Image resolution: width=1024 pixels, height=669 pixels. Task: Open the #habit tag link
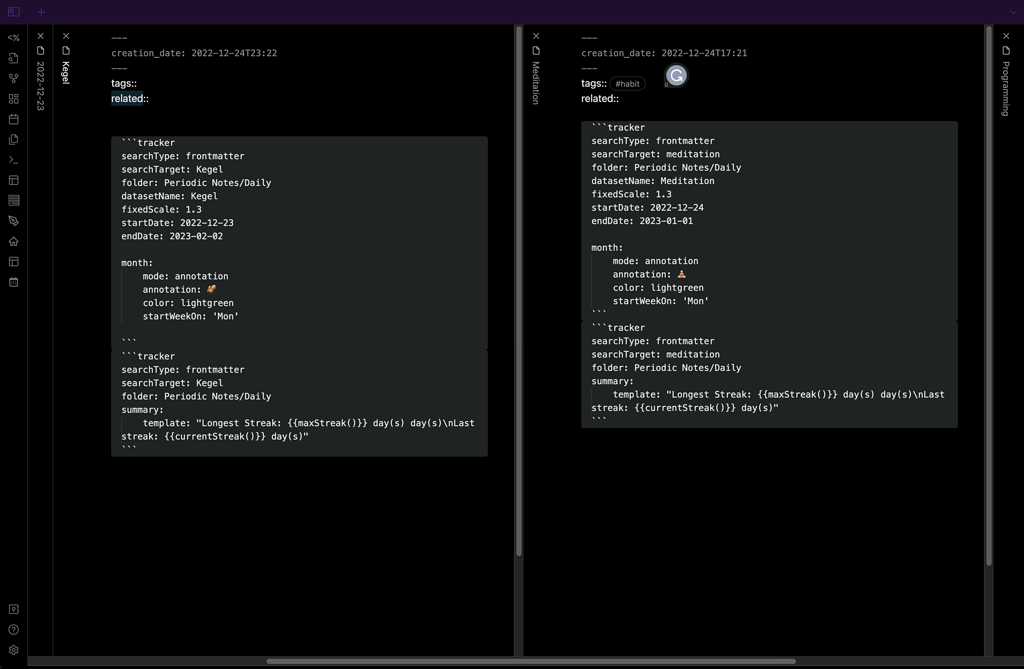(x=628, y=84)
